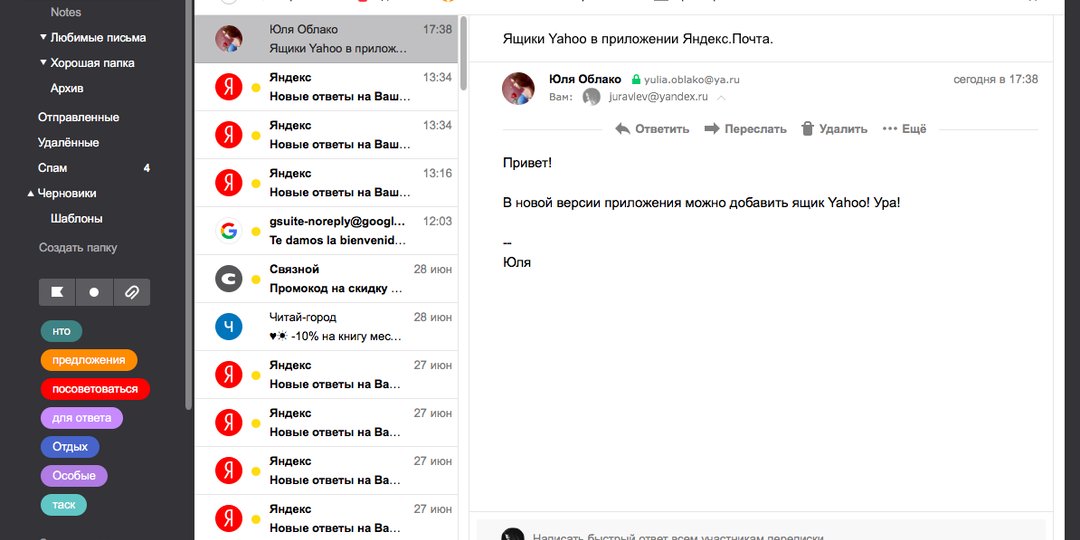Open the Спам folder

(52, 168)
